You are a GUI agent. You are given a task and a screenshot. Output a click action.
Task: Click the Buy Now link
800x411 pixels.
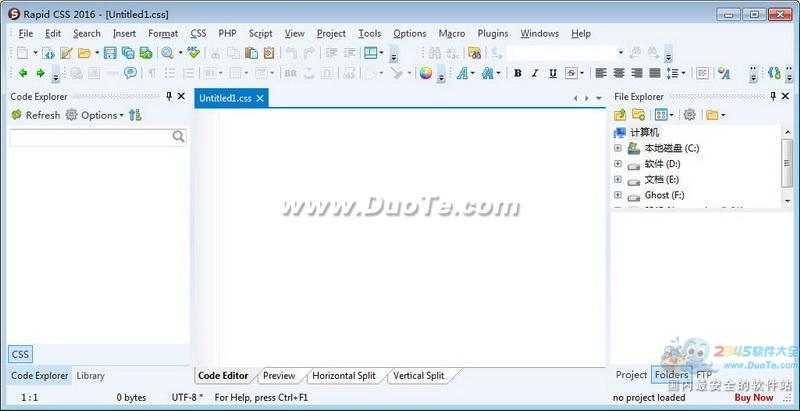(754, 398)
